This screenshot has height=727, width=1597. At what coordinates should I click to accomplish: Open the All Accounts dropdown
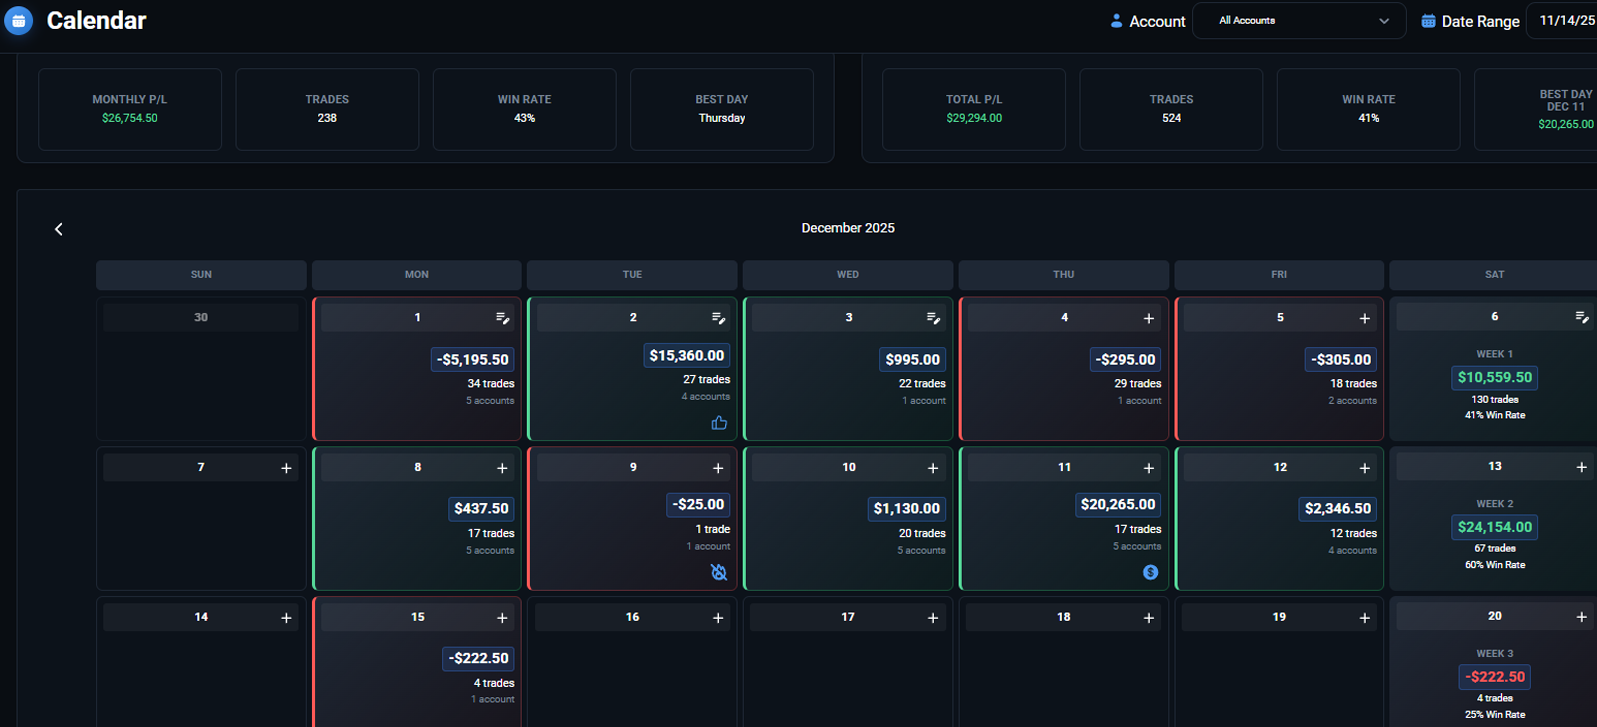pyautogui.click(x=1298, y=21)
